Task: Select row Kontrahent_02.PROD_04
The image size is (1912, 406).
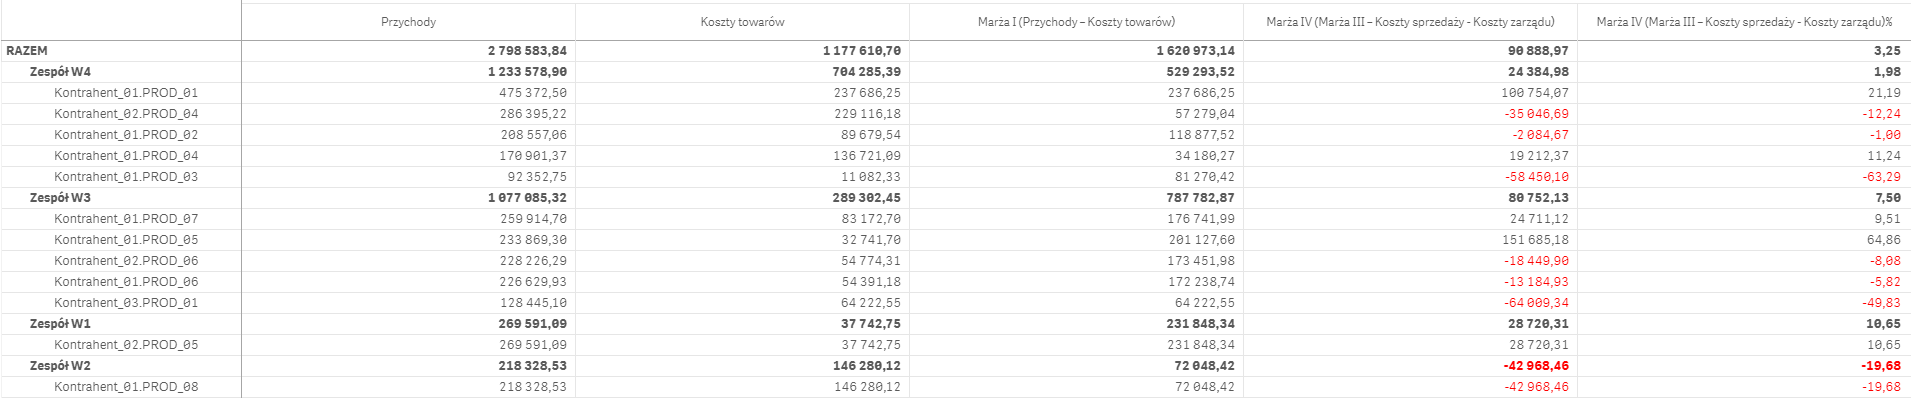Action: tap(126, 114)
